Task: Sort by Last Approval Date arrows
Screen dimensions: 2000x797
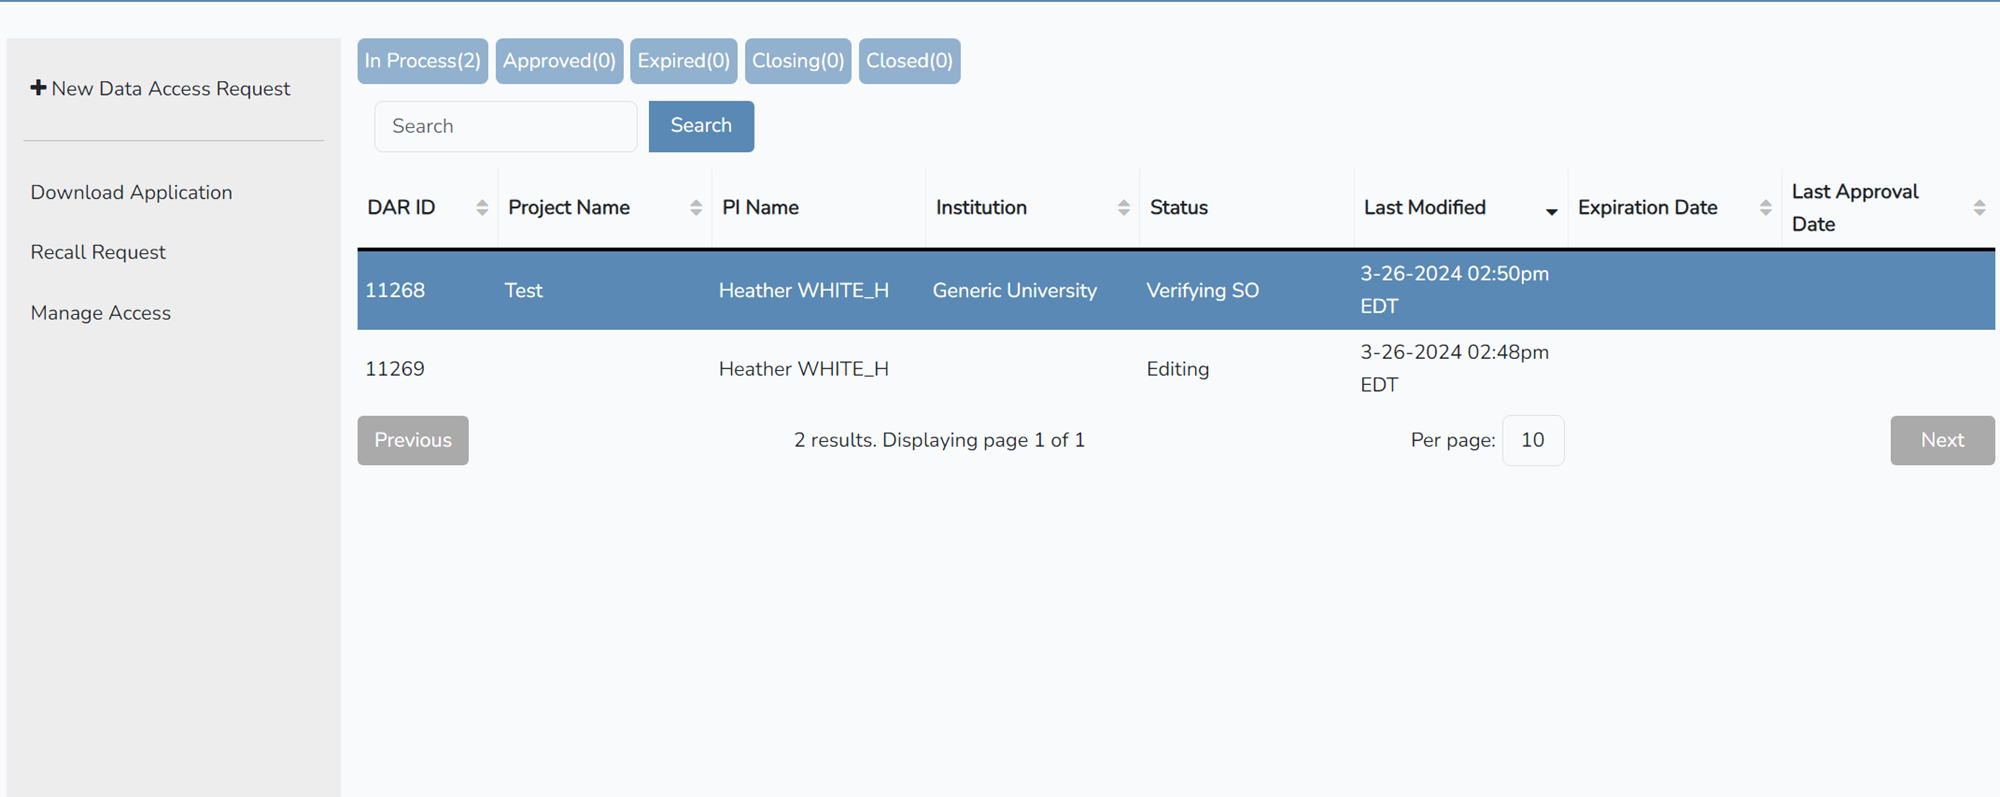Action: point(1979,208)
